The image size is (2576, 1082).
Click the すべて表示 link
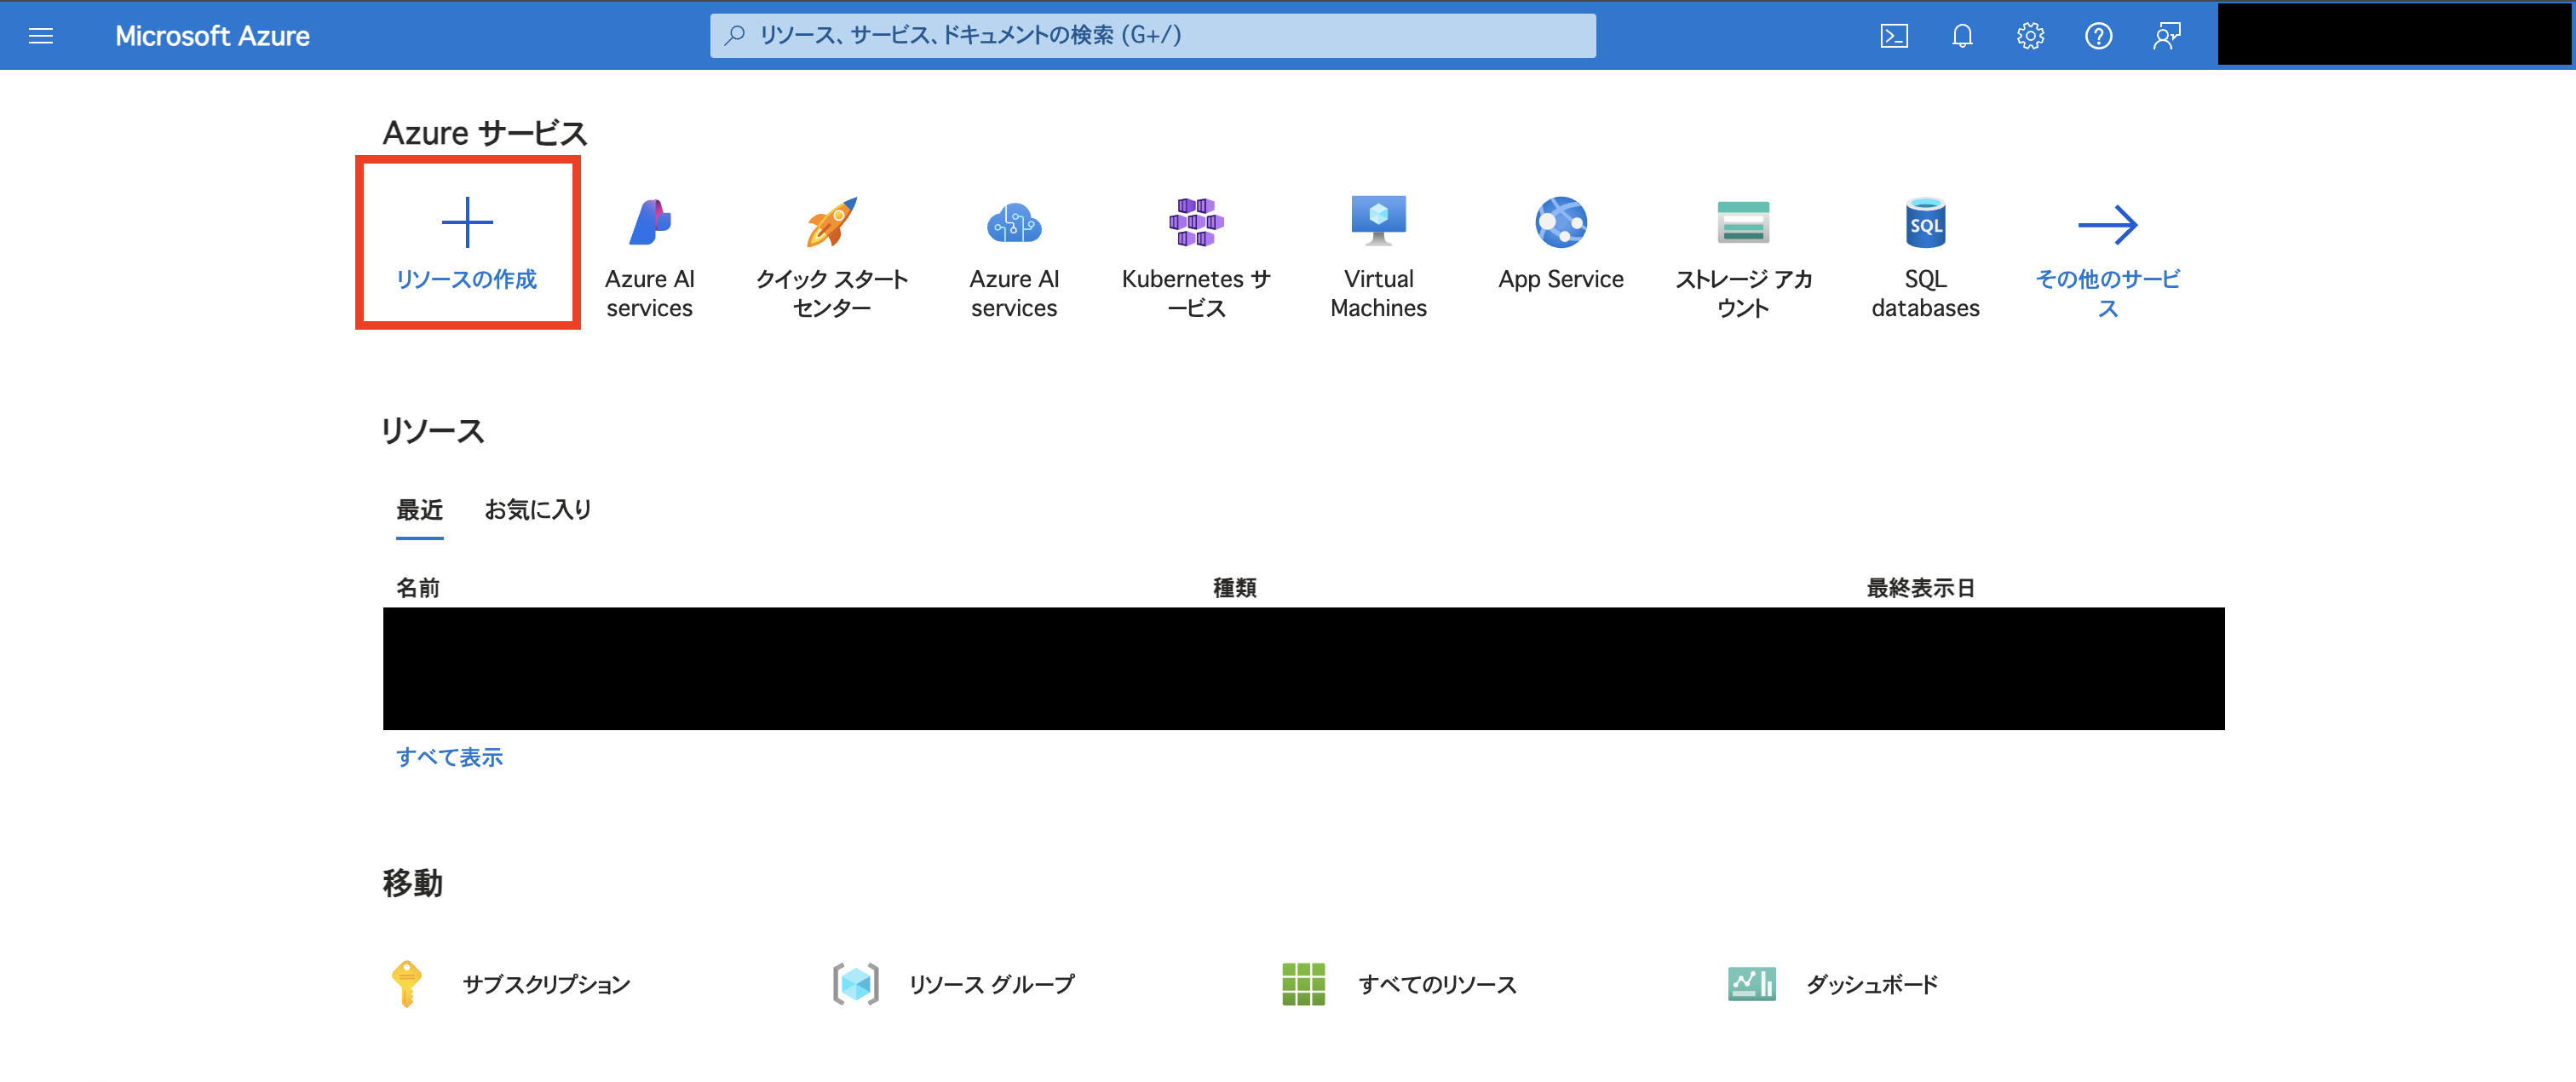(449, 757)
